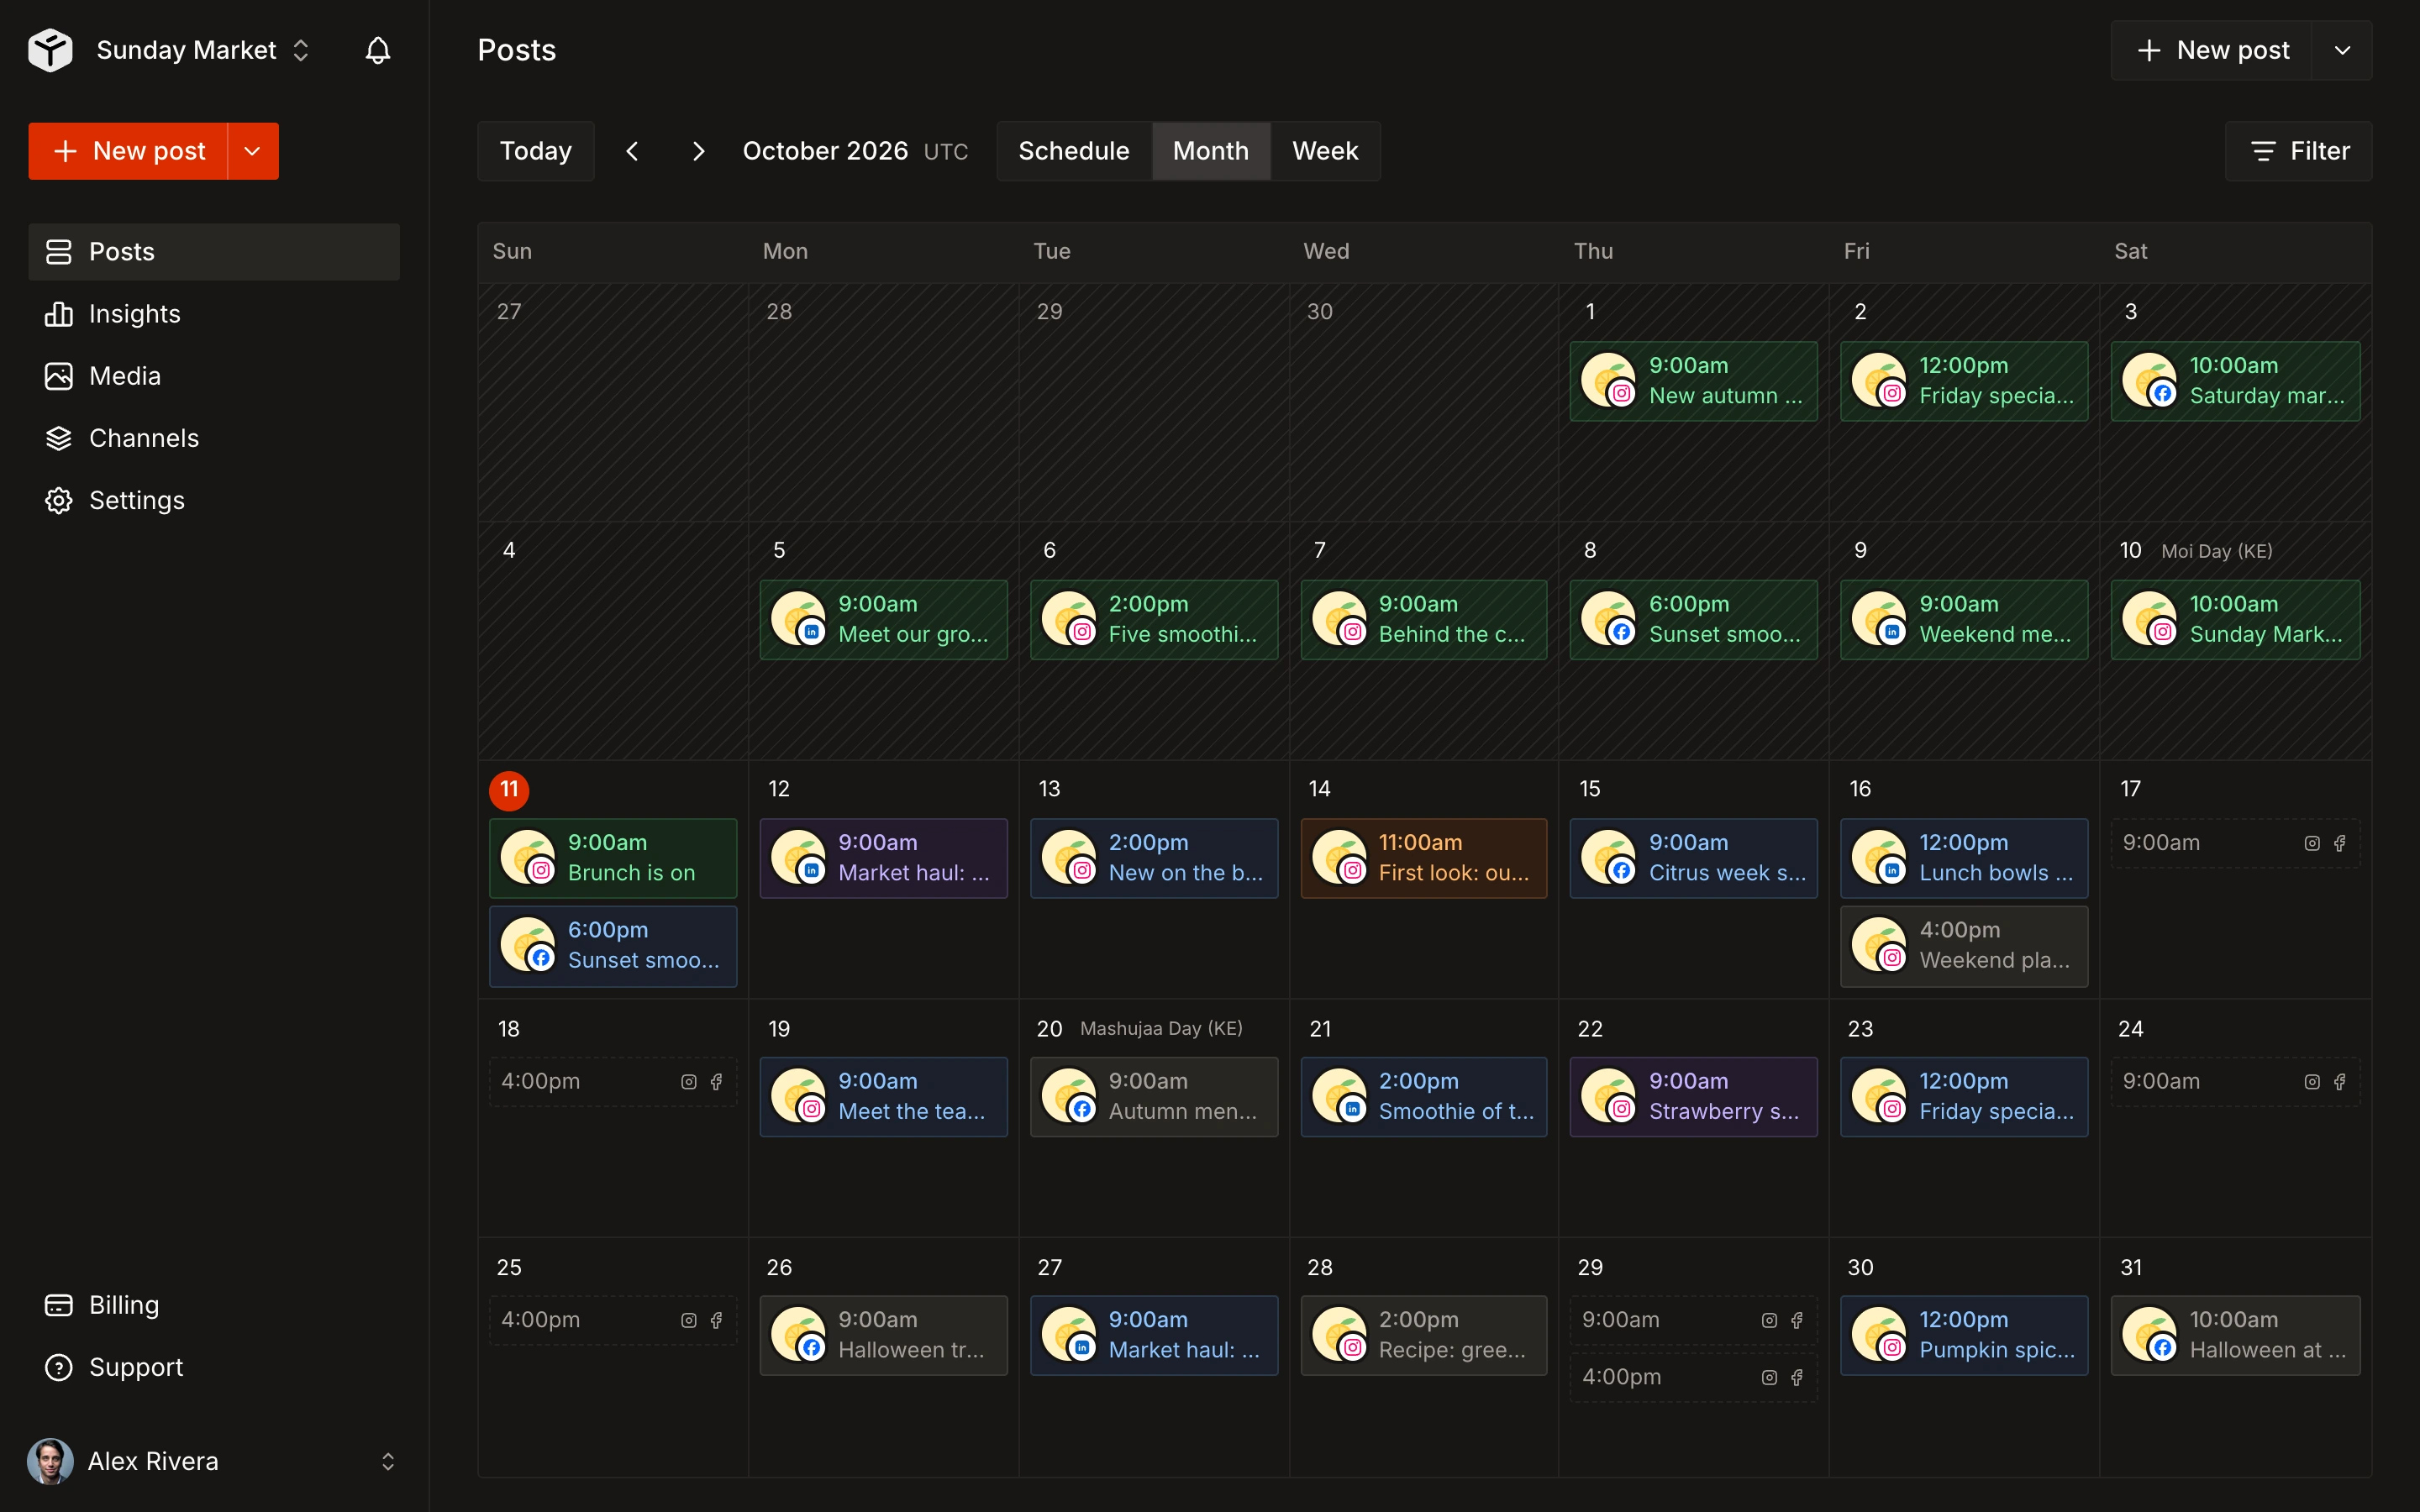2420x1512 pixels.
Task: Click top-right New post button
Action: point(2212,50)
